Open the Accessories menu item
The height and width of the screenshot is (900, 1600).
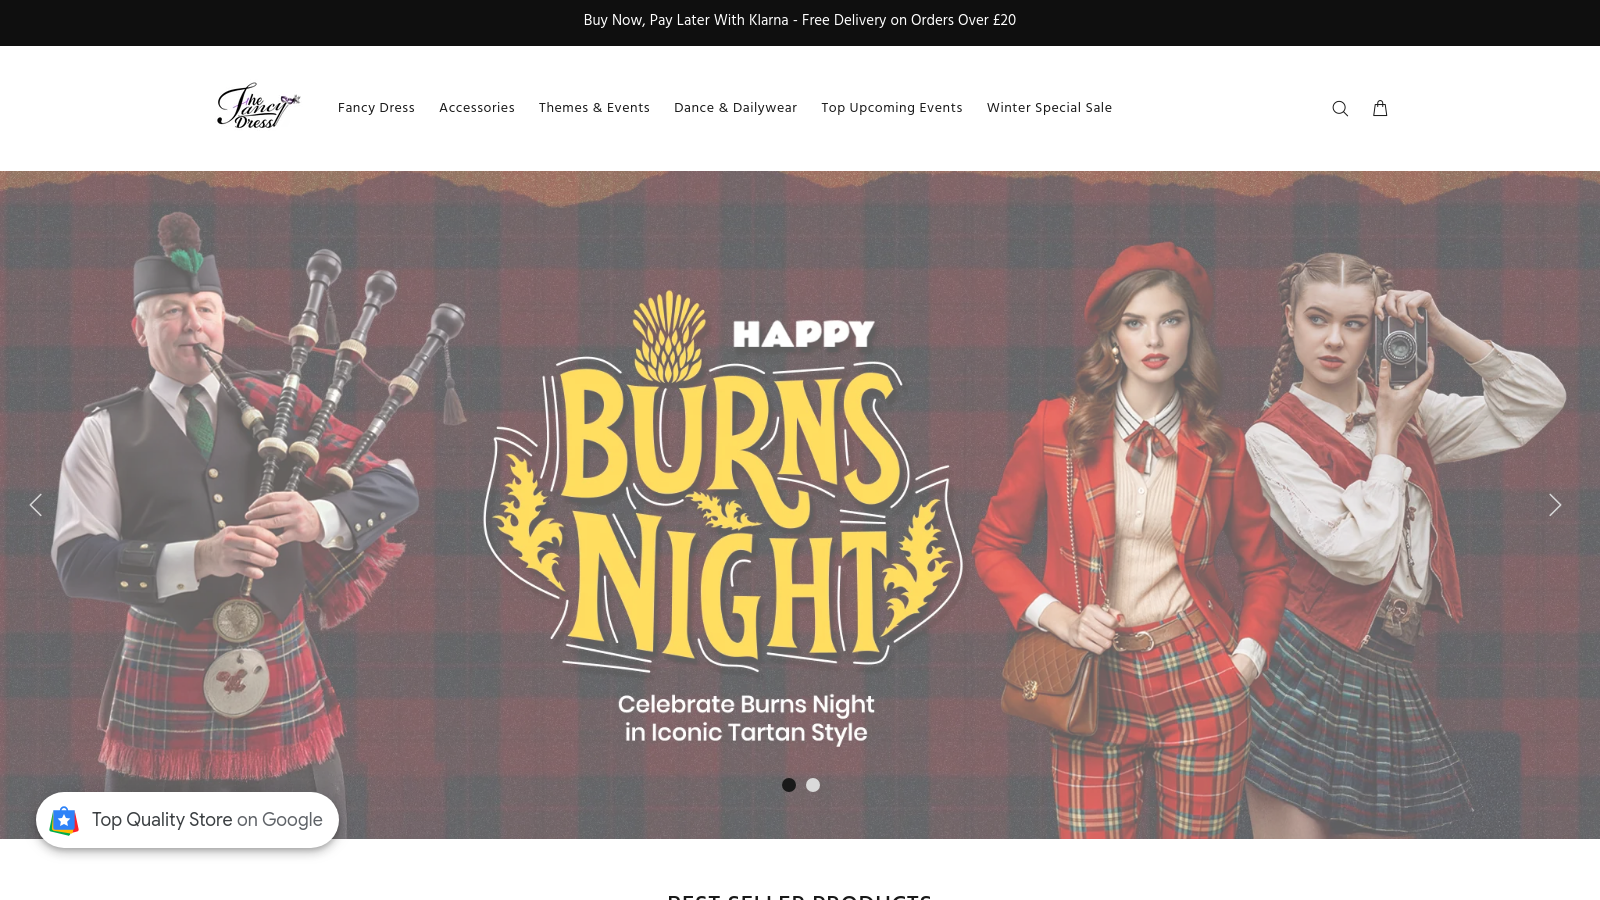point(477,108)
